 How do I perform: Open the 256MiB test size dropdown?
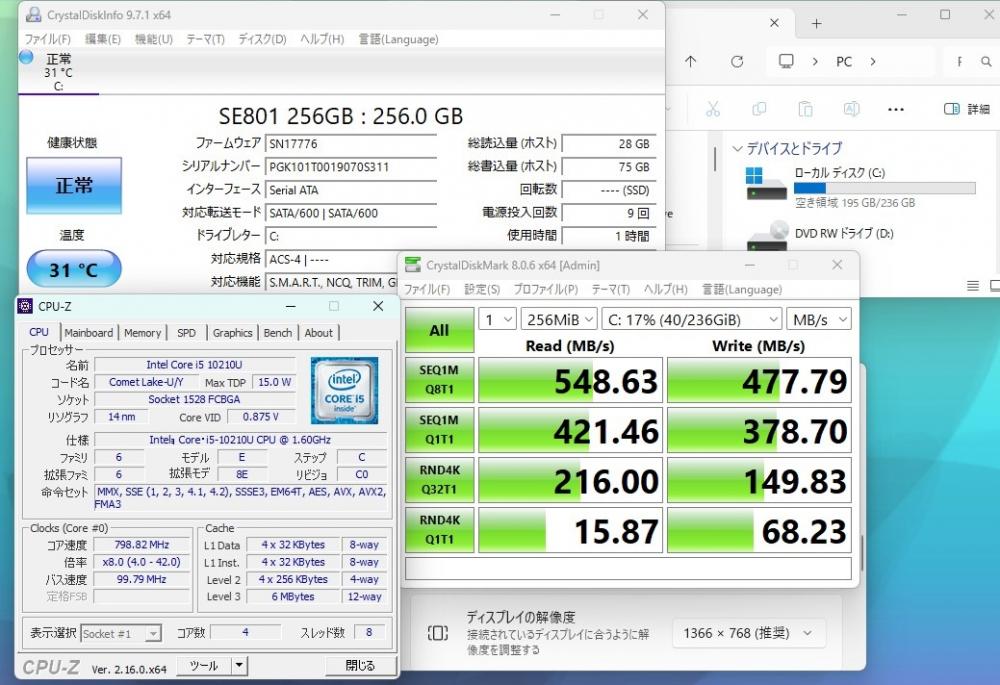[559, 319]
